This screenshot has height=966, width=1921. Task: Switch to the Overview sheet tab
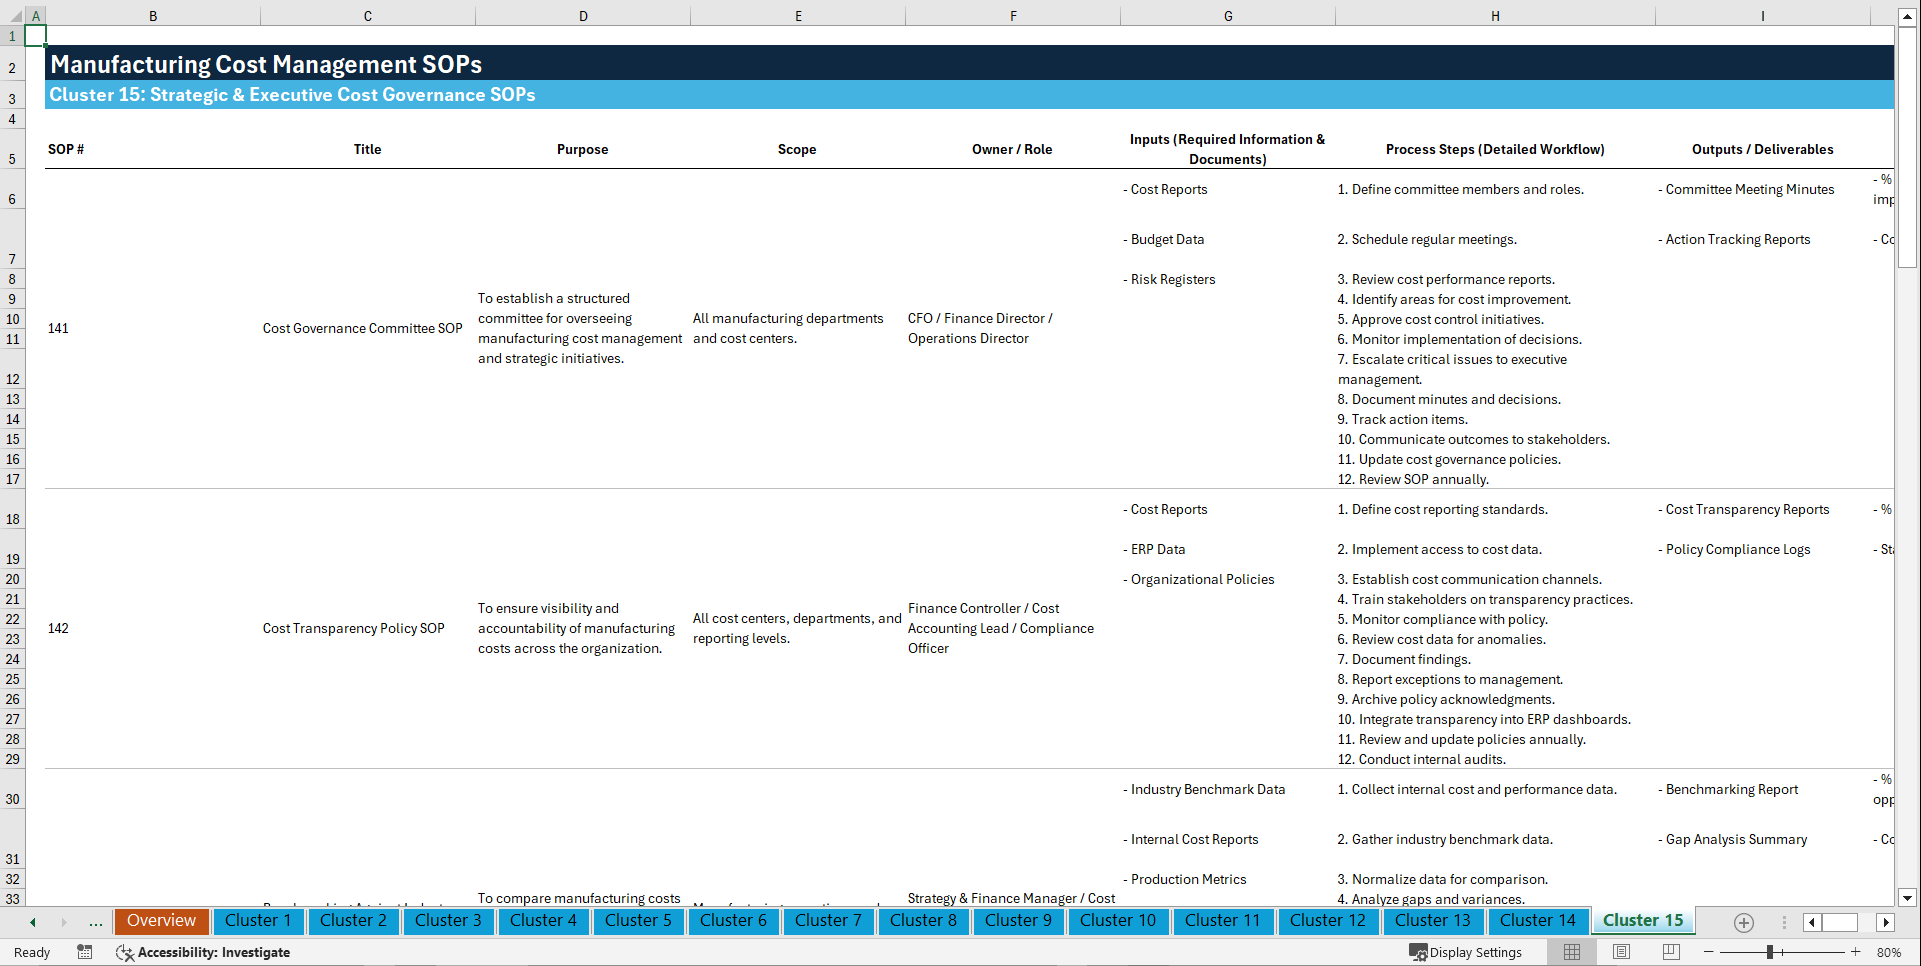[161, 921]
